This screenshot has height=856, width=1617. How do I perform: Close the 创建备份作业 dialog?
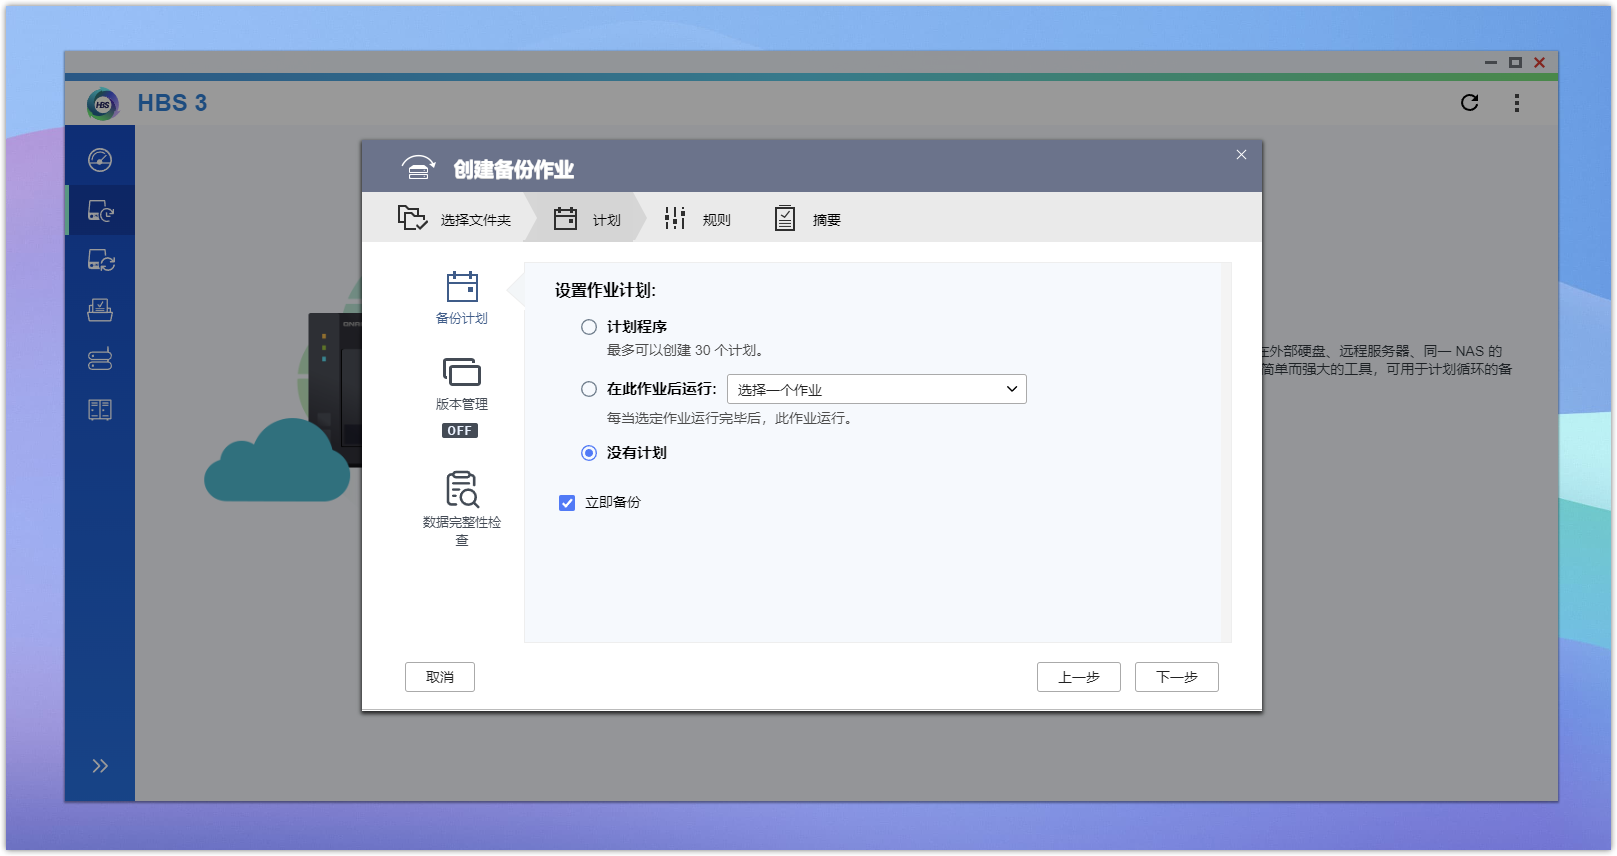(1241, 155)
